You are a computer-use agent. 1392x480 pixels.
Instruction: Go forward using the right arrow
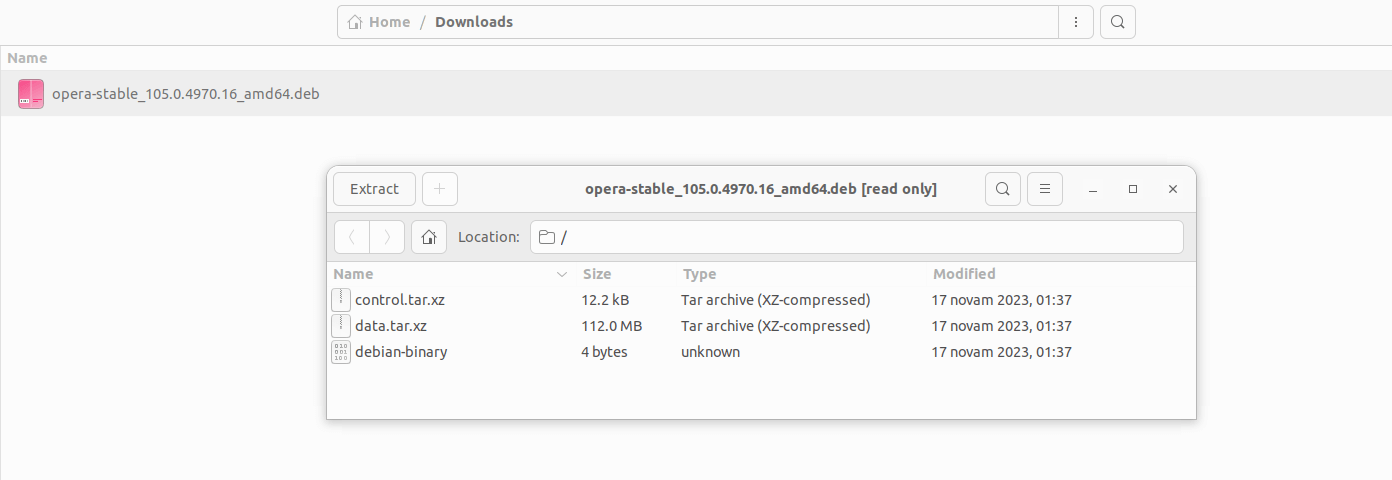coord(387,237)
